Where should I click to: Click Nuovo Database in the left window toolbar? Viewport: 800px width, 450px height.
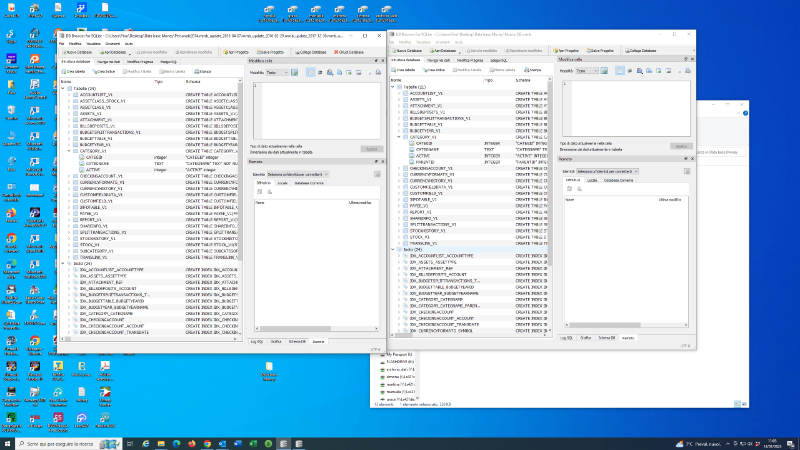(78, 52)
